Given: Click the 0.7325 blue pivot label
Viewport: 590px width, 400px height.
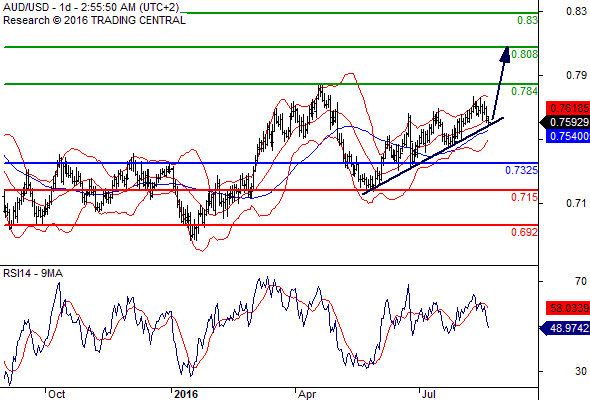Looking at the screenshot, I should coord(522,170).
